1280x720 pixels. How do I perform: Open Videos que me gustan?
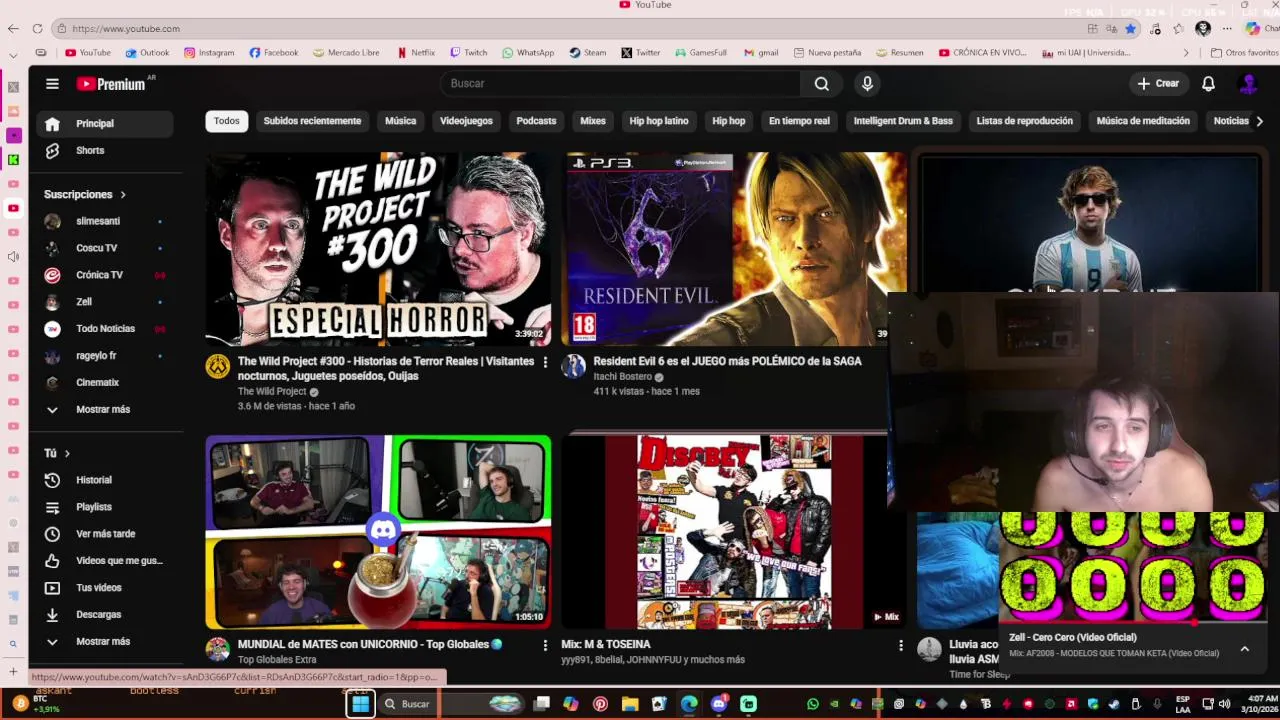click(x=105, y=561)
